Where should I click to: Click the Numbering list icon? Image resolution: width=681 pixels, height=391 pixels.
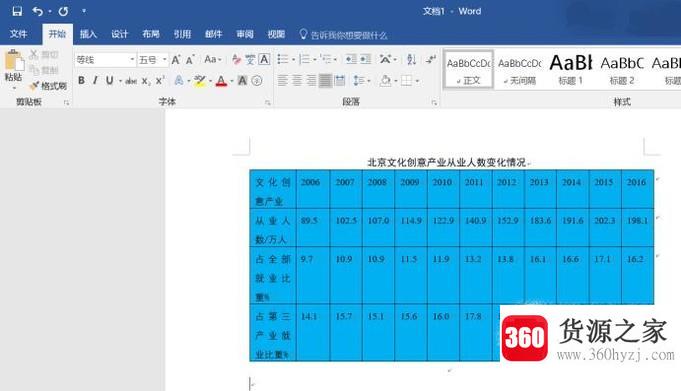pos(304,59)
